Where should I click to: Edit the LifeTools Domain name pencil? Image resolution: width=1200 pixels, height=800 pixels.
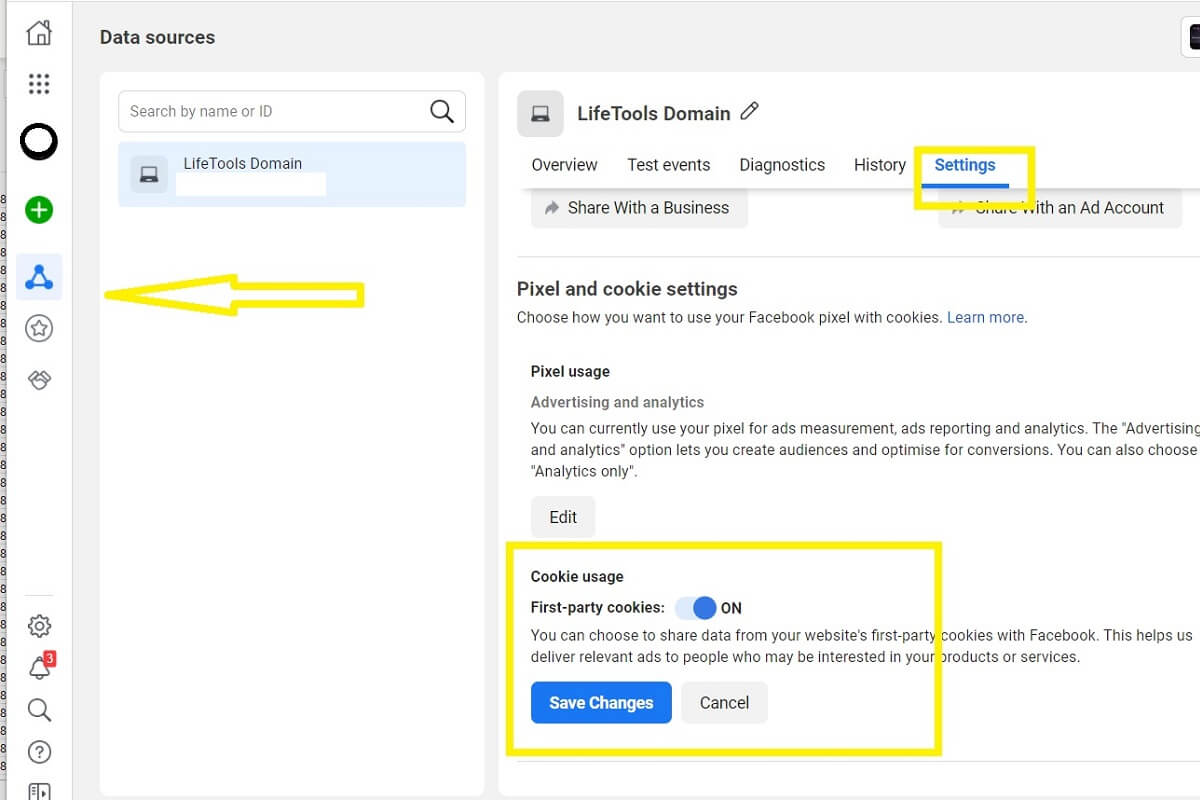pyautogui.click(x=750, y=112)
